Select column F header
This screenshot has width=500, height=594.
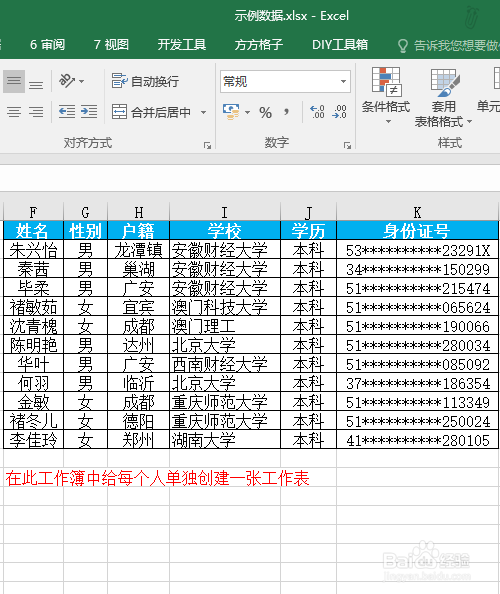(33, 212)
